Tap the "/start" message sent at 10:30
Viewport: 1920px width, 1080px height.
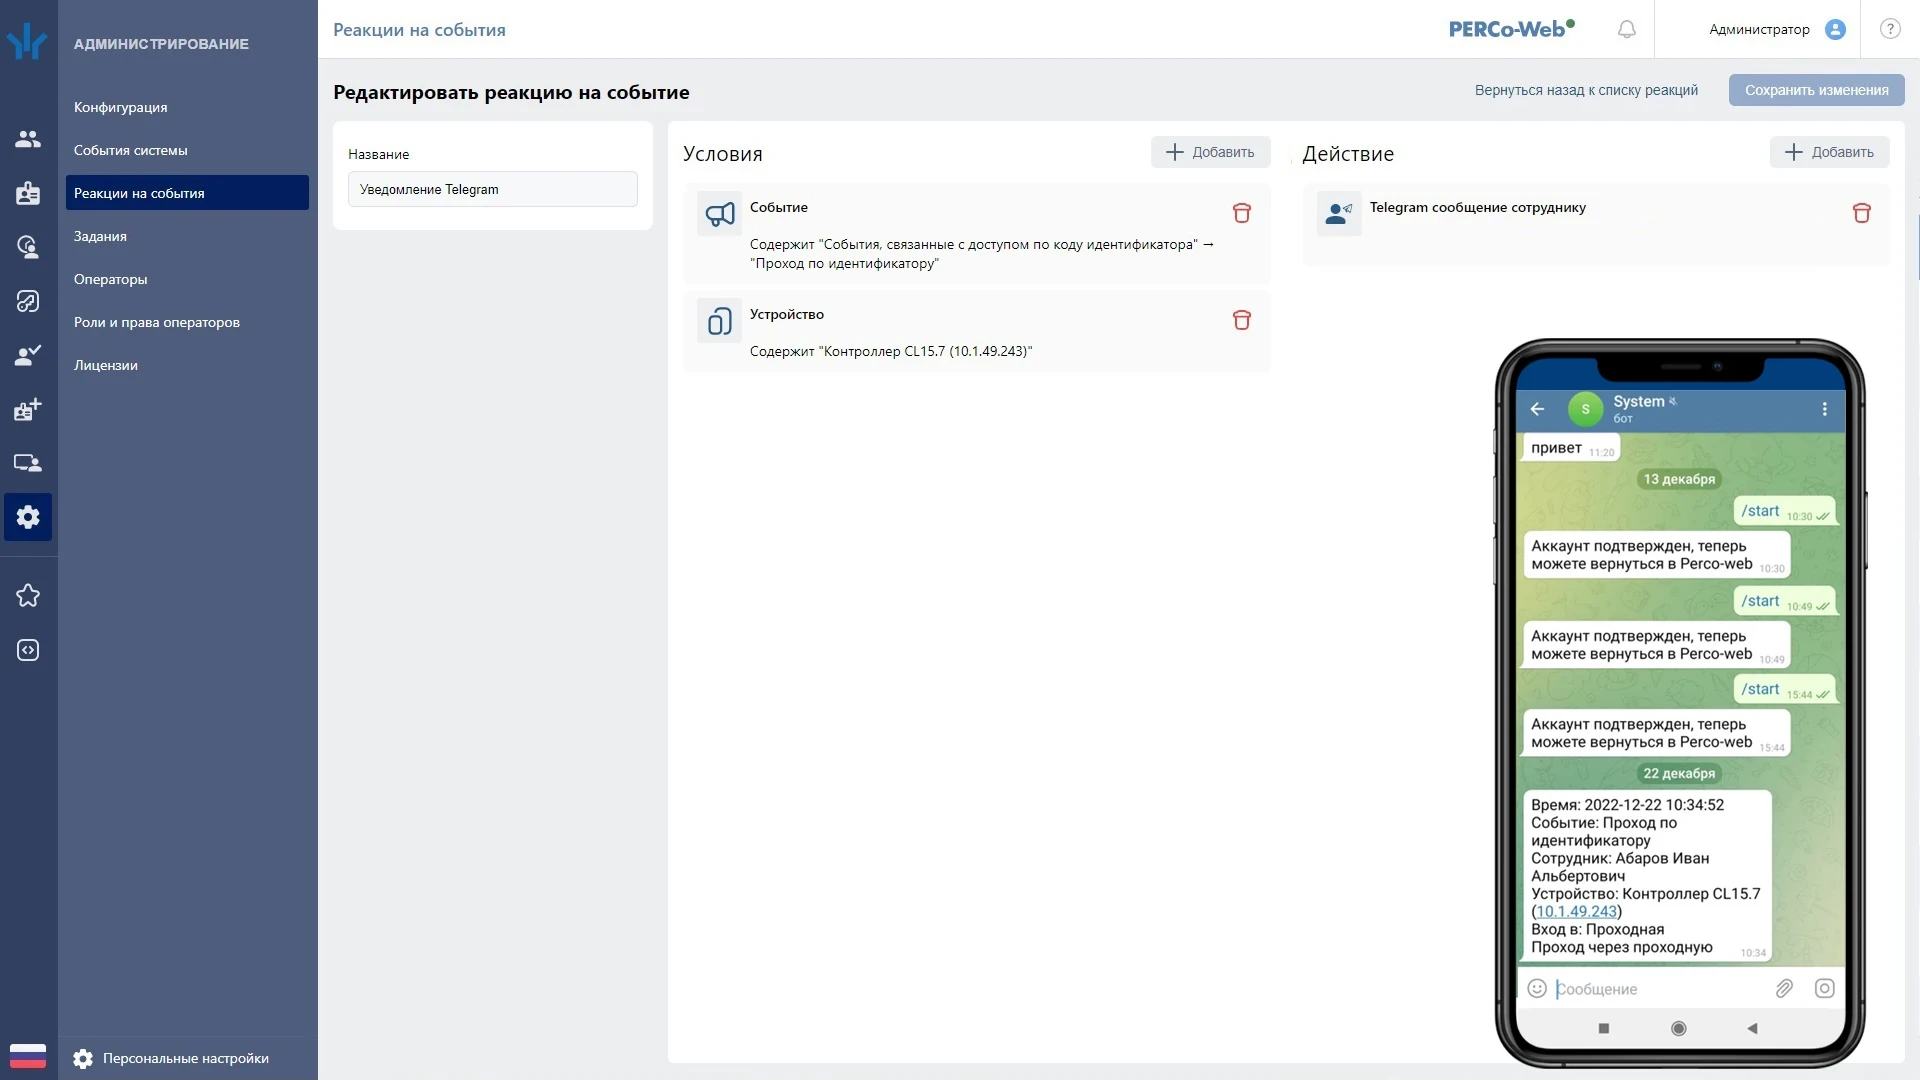[1784, 511]
